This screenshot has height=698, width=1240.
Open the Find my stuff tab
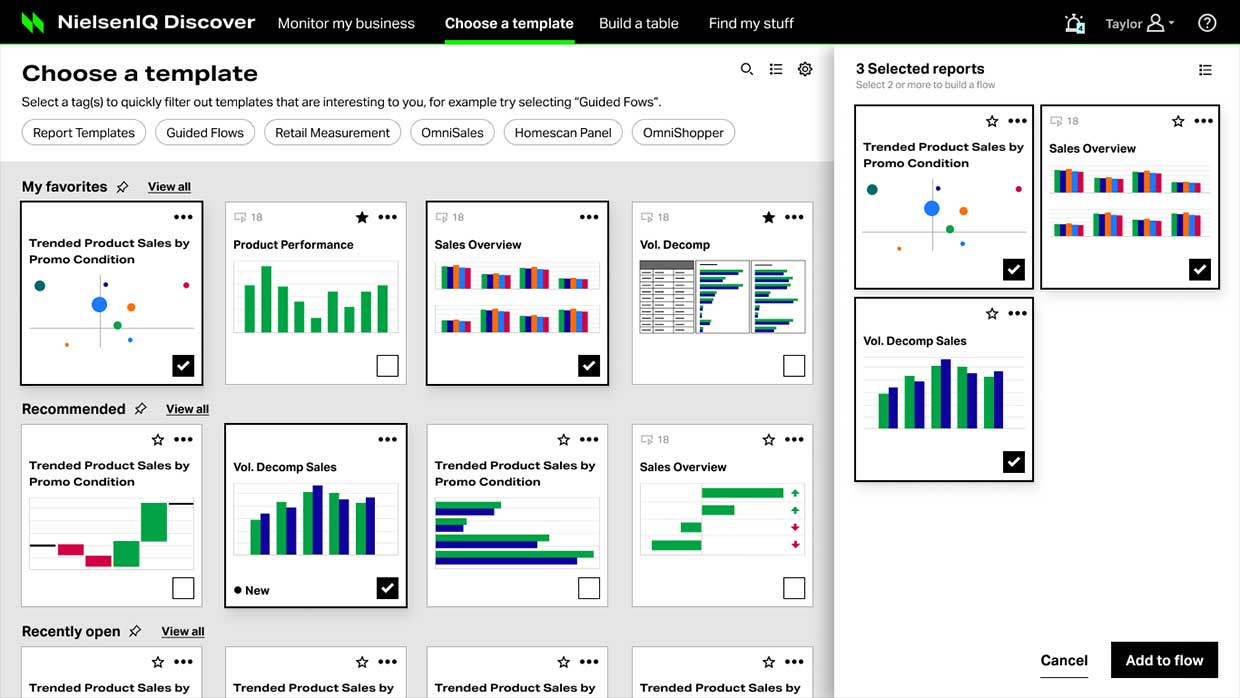tap(751, 23)
